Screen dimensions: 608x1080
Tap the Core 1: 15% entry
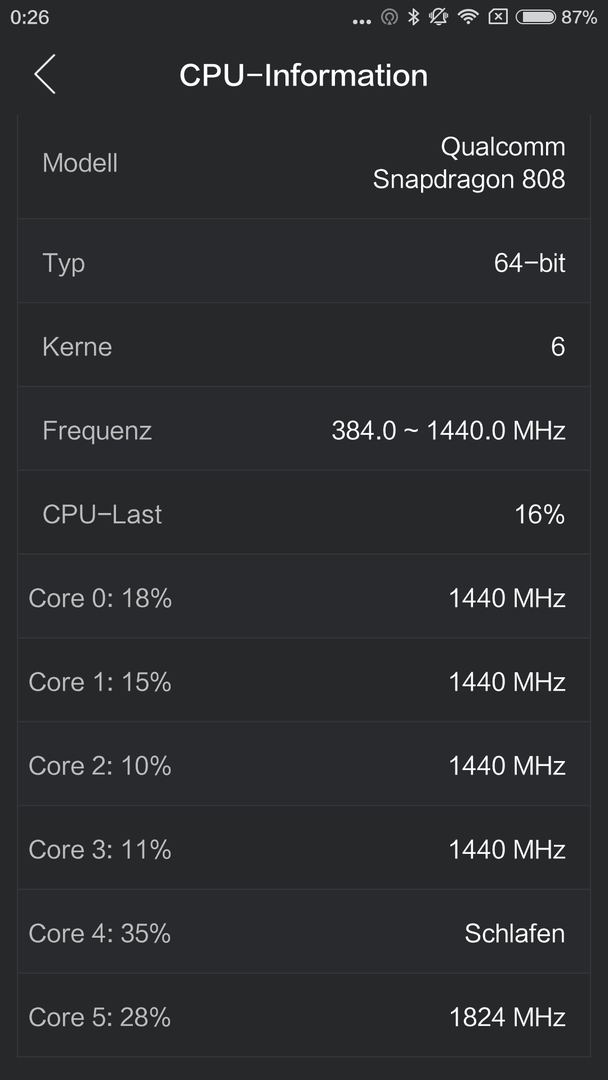click(304, 681)
